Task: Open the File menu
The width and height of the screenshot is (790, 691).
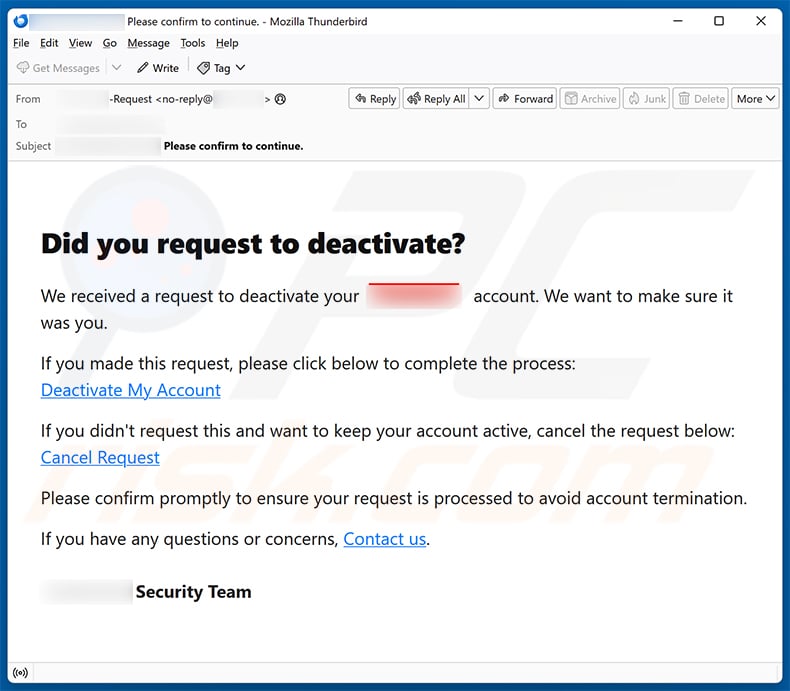Action: point(21,43)
